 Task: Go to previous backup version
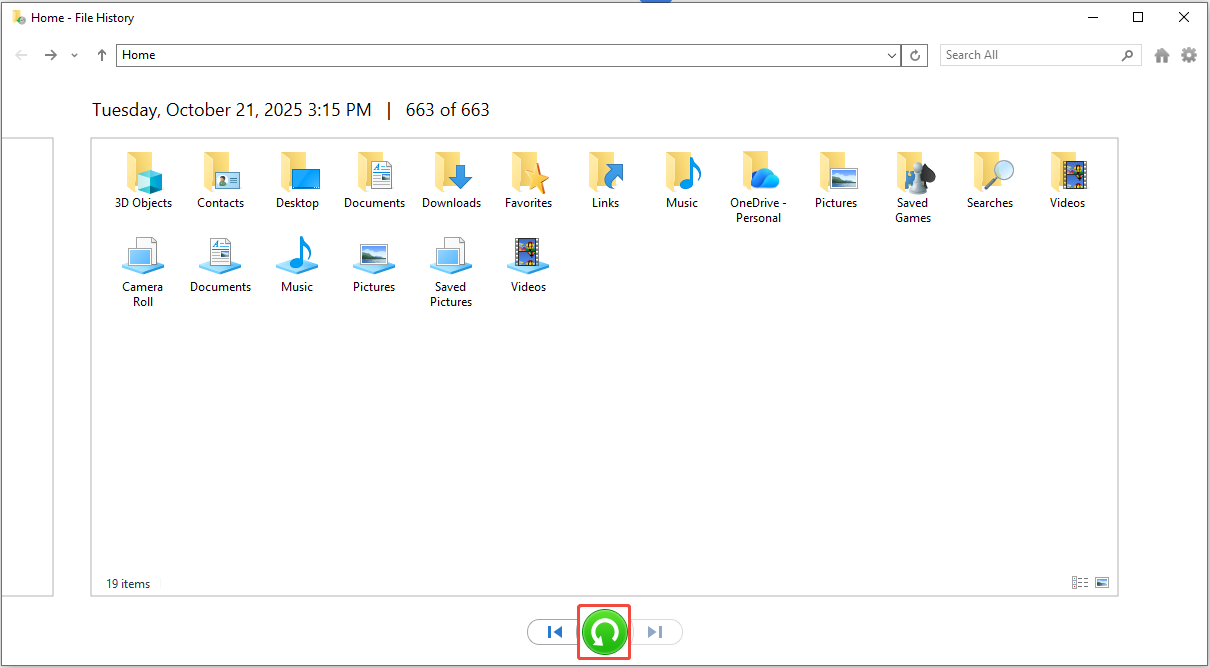(x=555, y=632)
